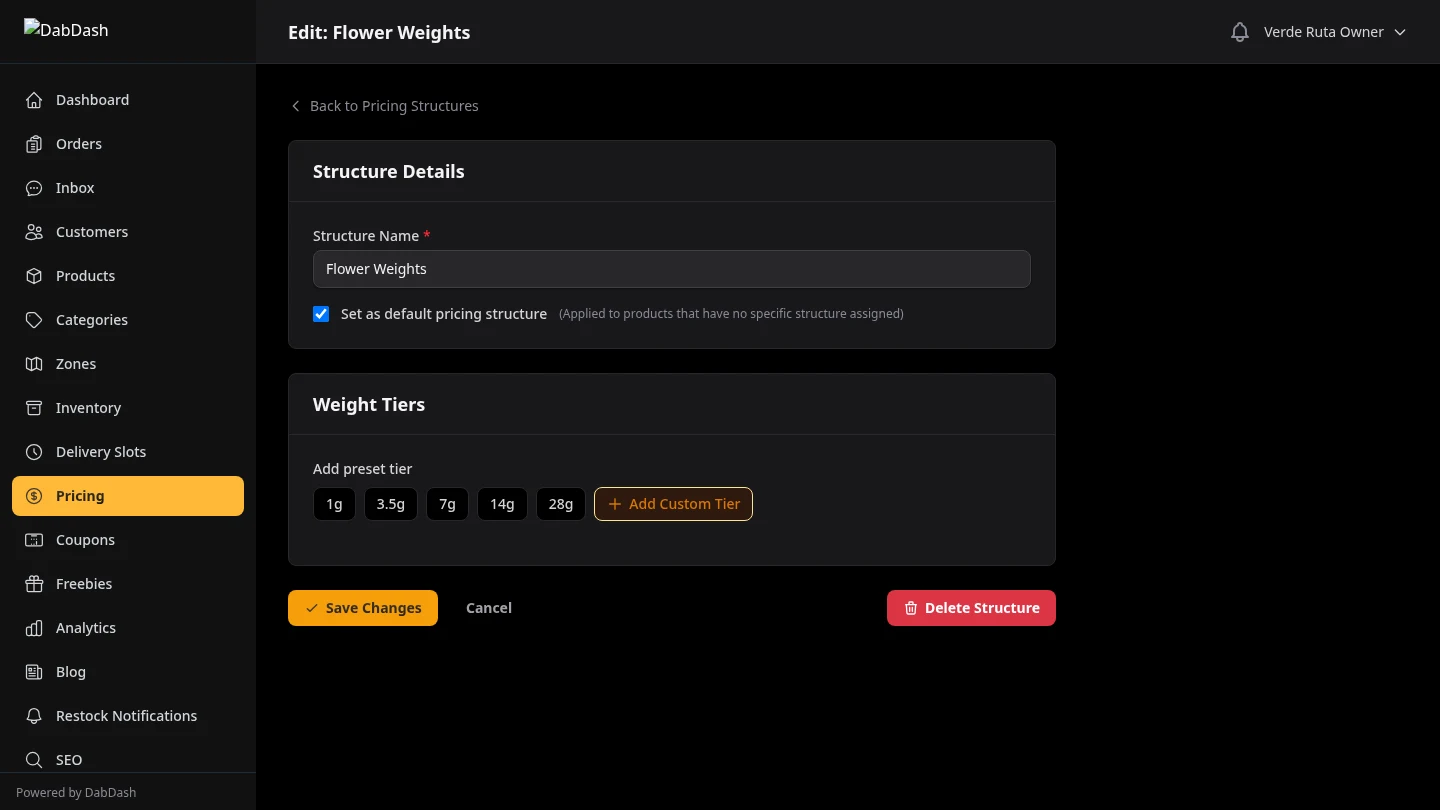Image resolution: width=1440 pixels, height=810 pixels.
Task: Click the Customers people icon
Action: (34, 231)
